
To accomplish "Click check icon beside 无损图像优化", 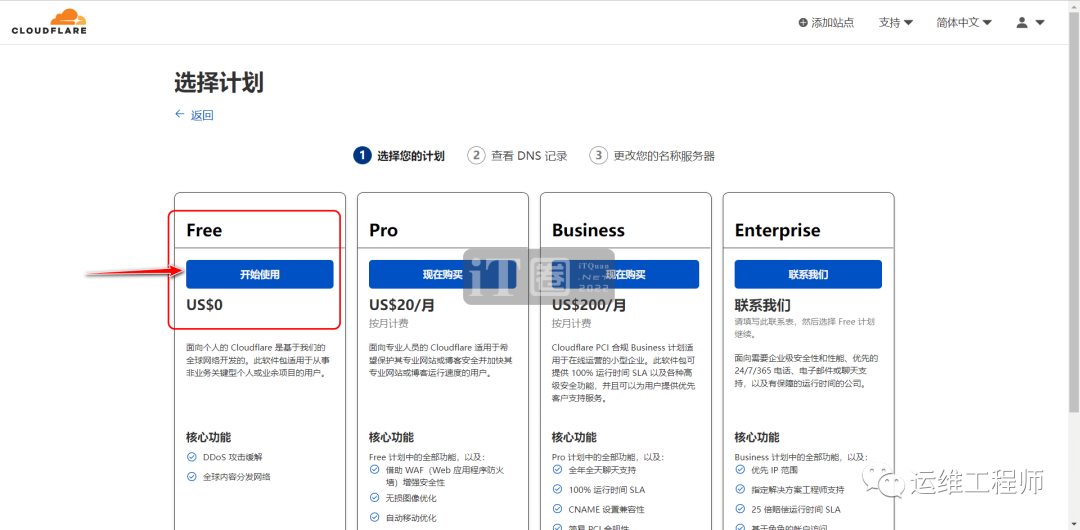I will (x=374, y=497).
